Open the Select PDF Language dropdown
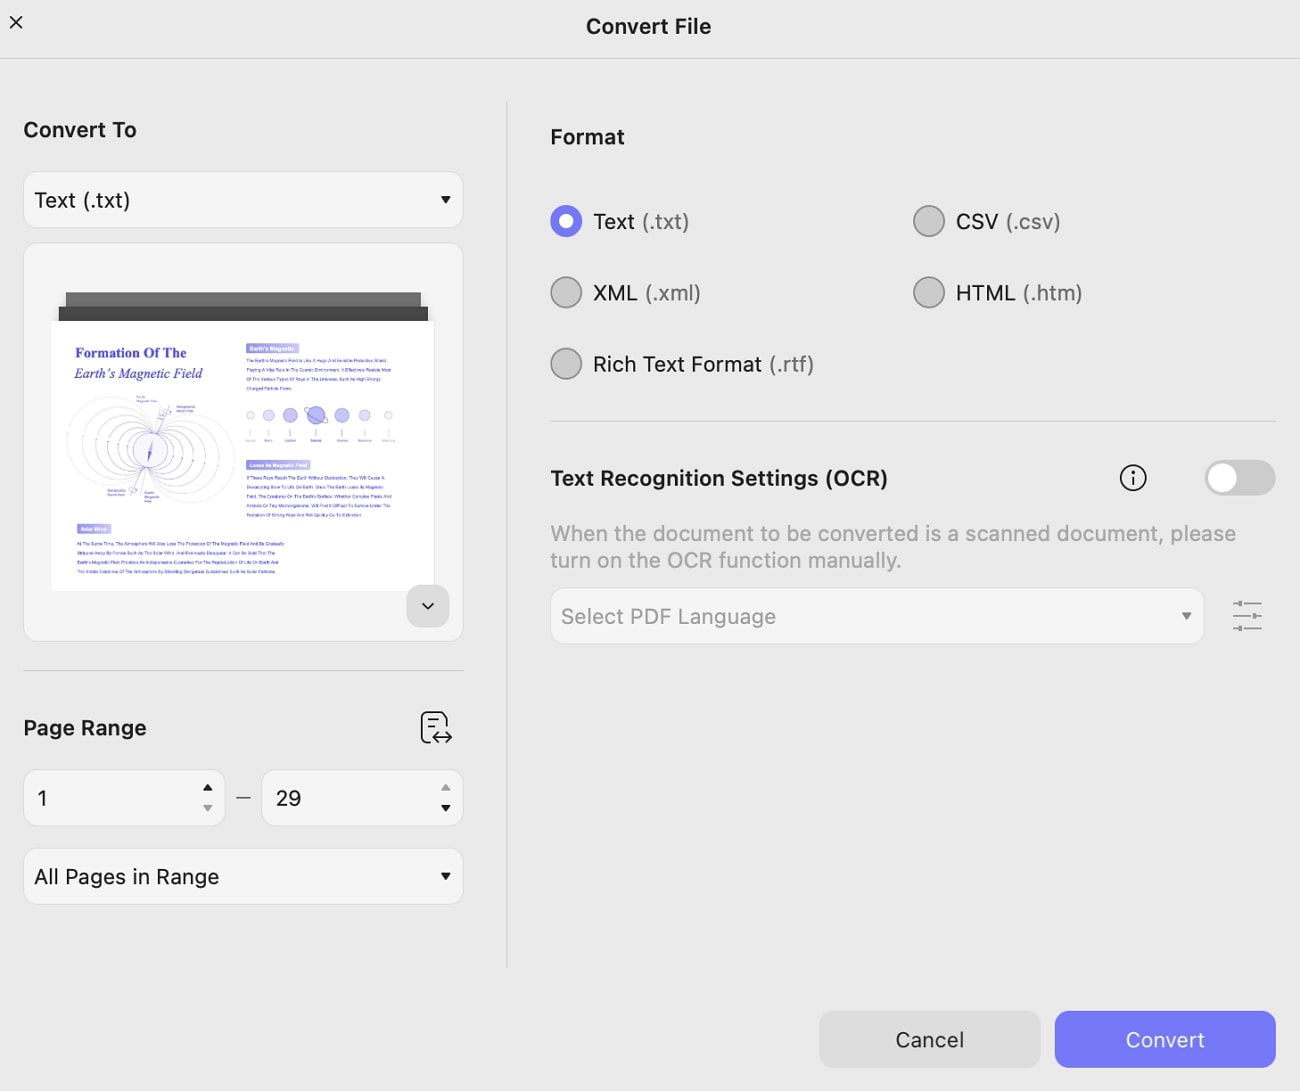The height and width of the screenshot is (1091, 1300). point(877,616)
